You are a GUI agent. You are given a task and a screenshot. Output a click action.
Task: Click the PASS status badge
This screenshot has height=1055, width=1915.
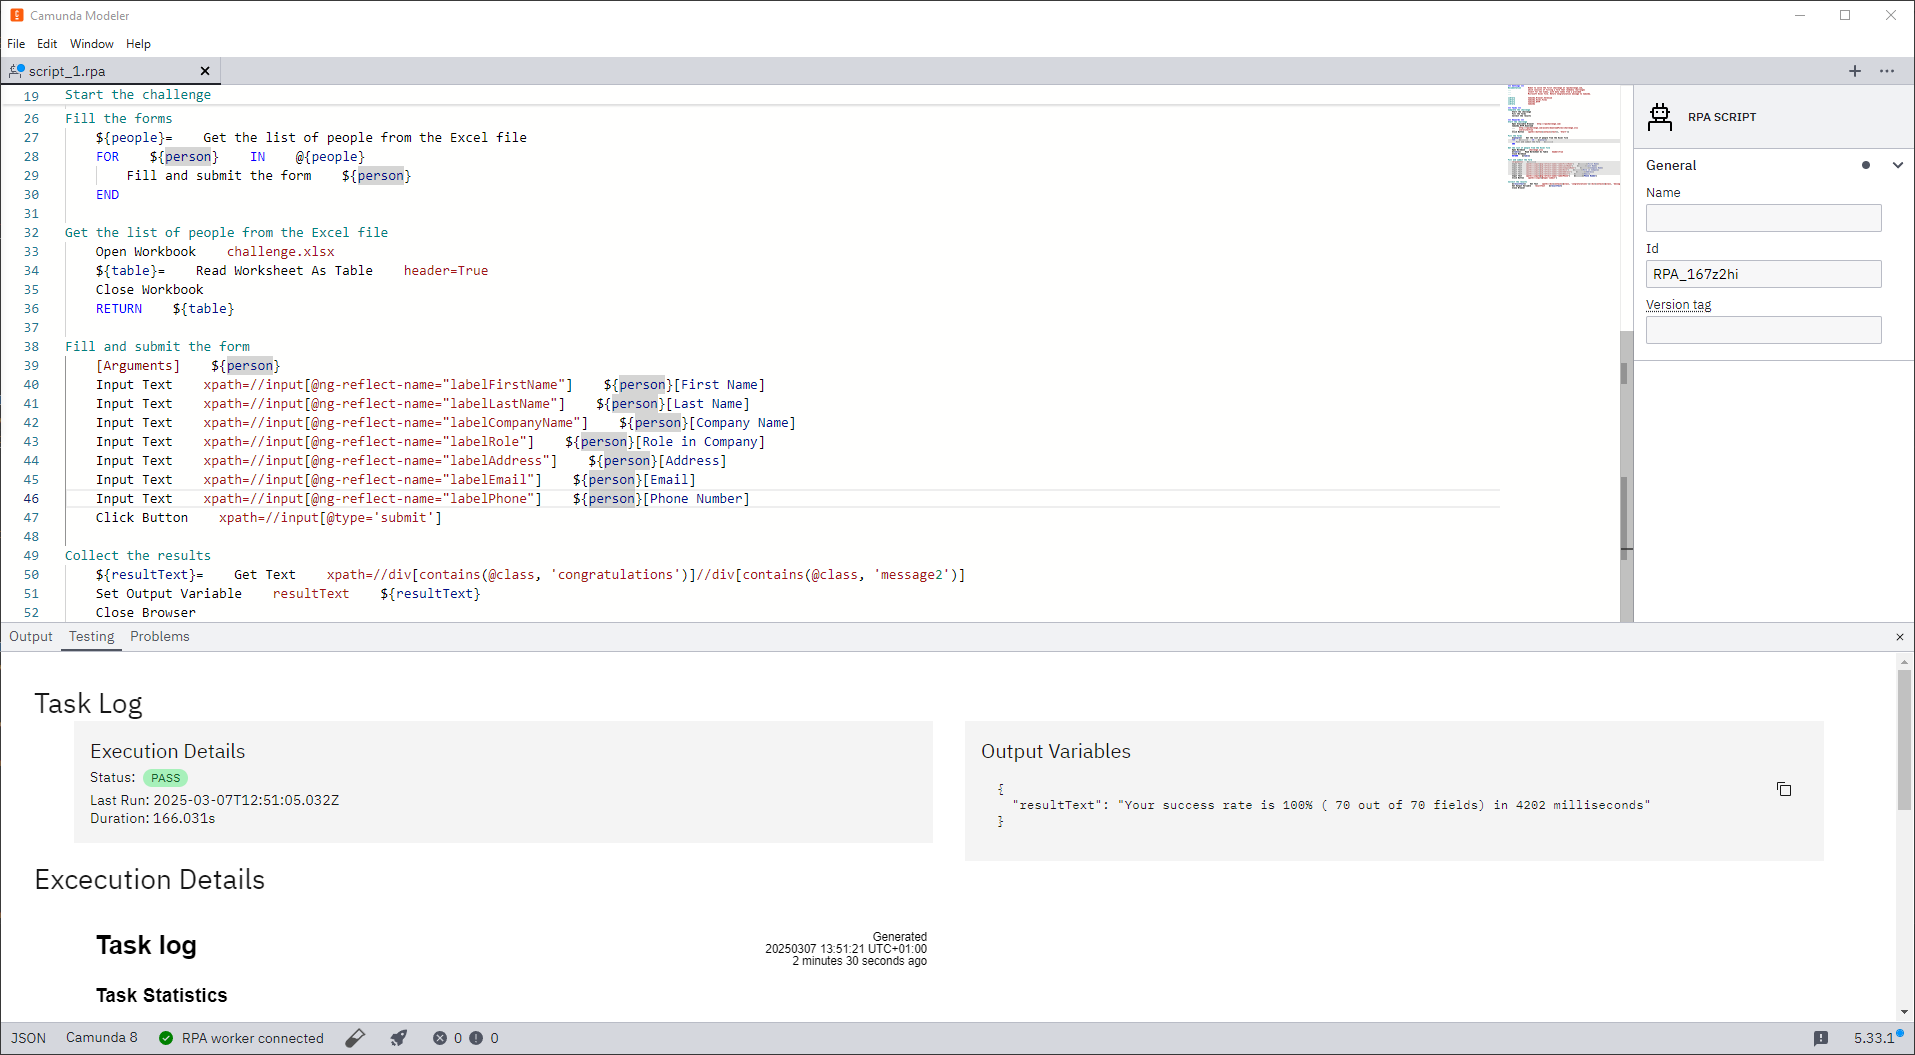coord(165,778)
